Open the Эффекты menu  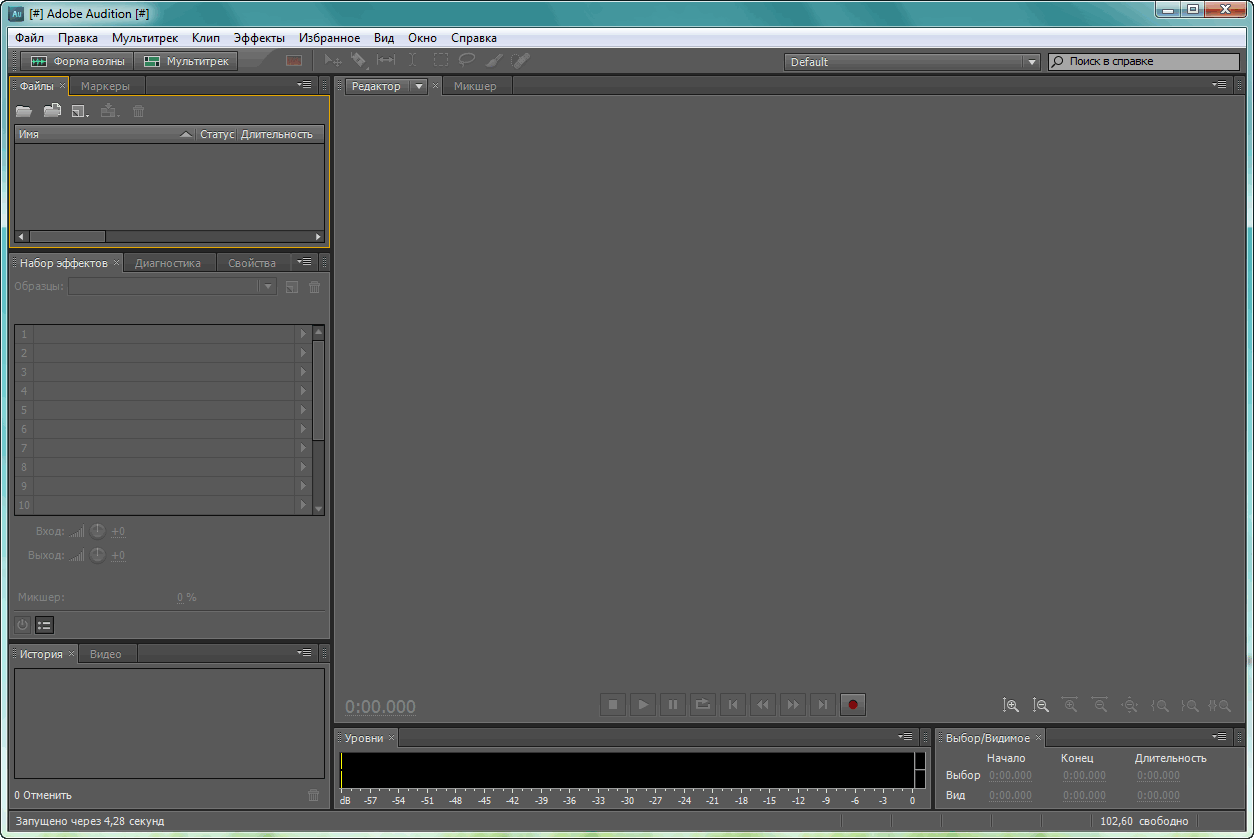(259, 38)
